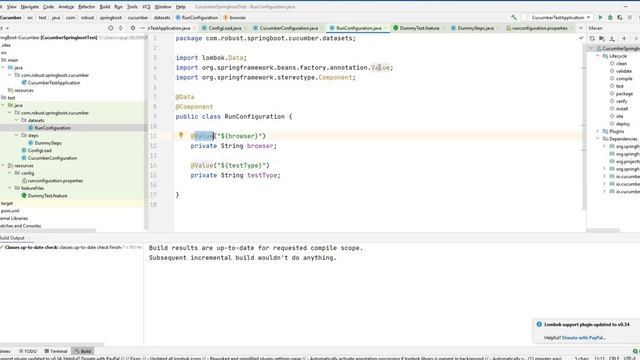This screenshot has height=360, width=640.
Task: Click the lightbulb quick-fix icon on line 11
Action: click(181, 135)
